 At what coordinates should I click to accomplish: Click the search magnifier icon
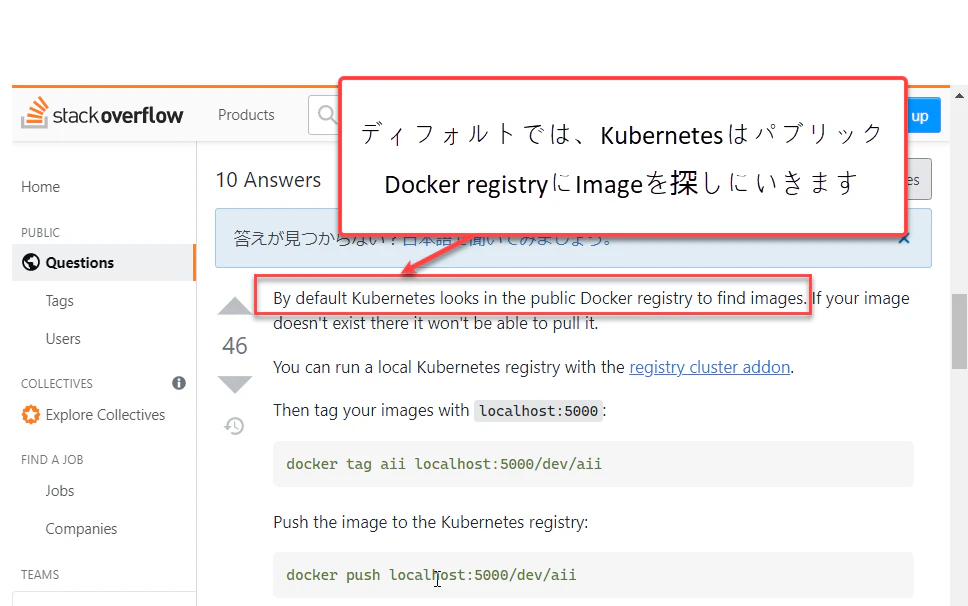[326, 115]
